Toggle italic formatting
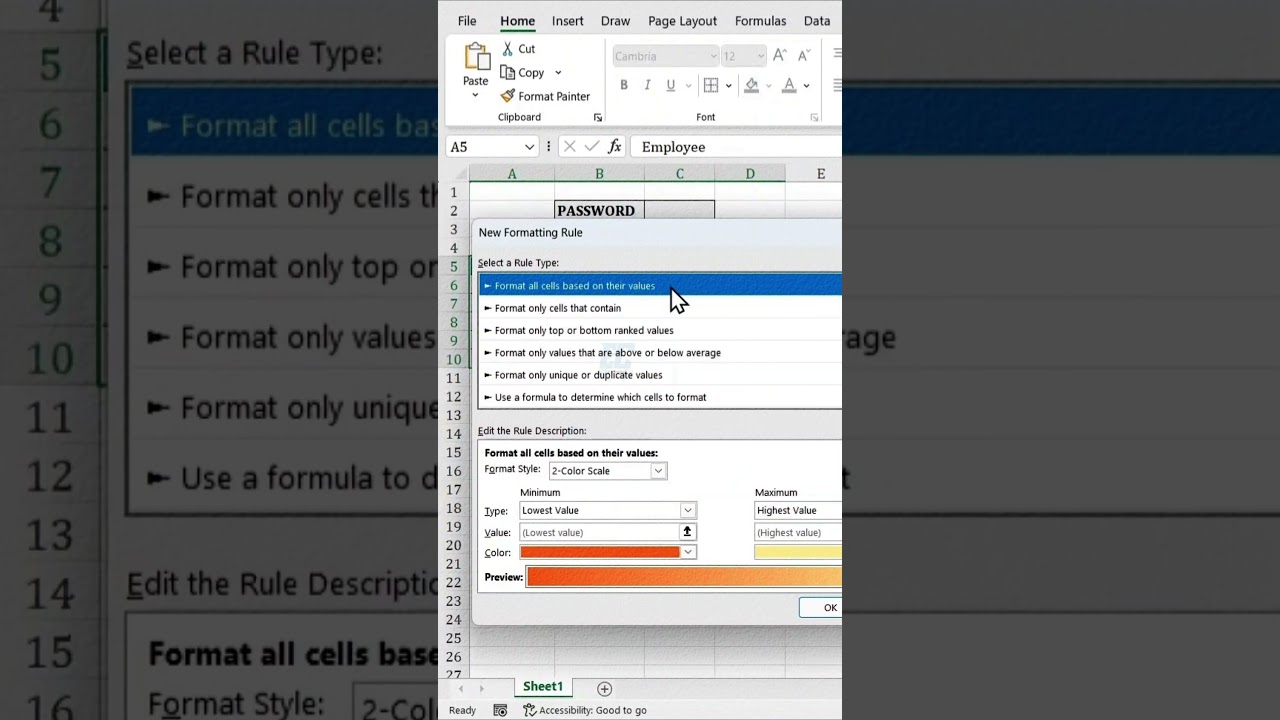1280x720 pixels. [x=647, y=85]
